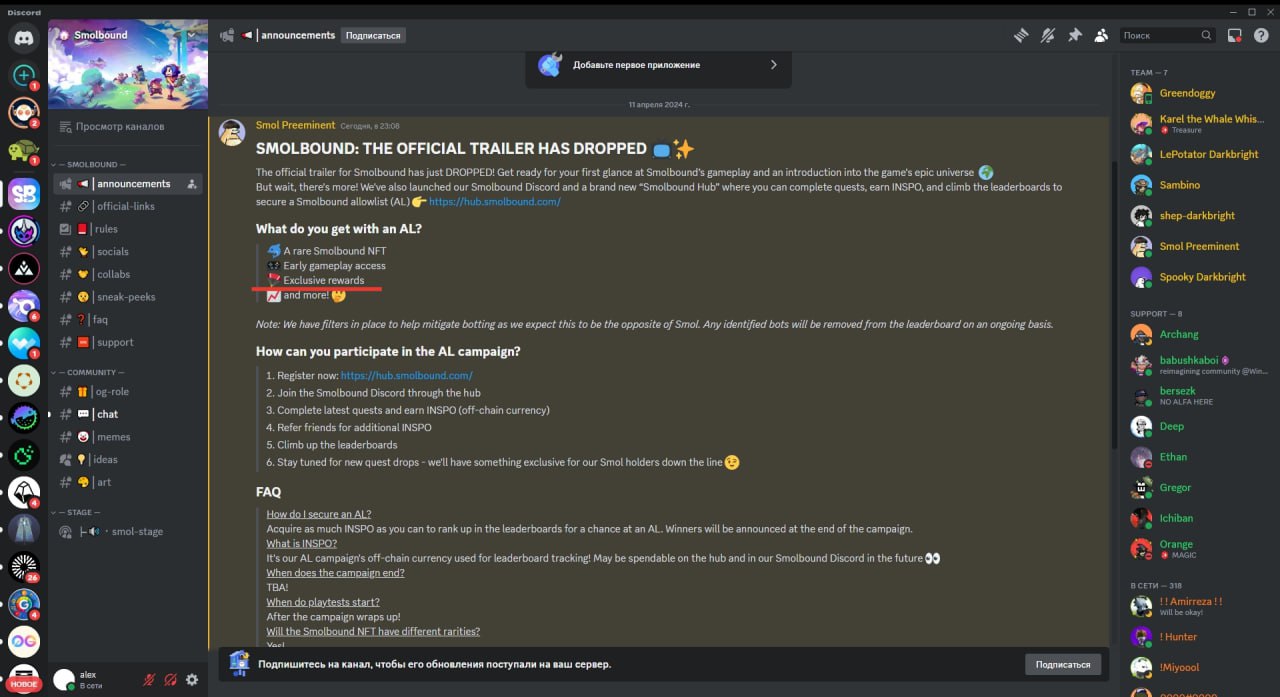Click Подписаться button in channel header
Screen dimensions: 1280x697
click(373, 35)
